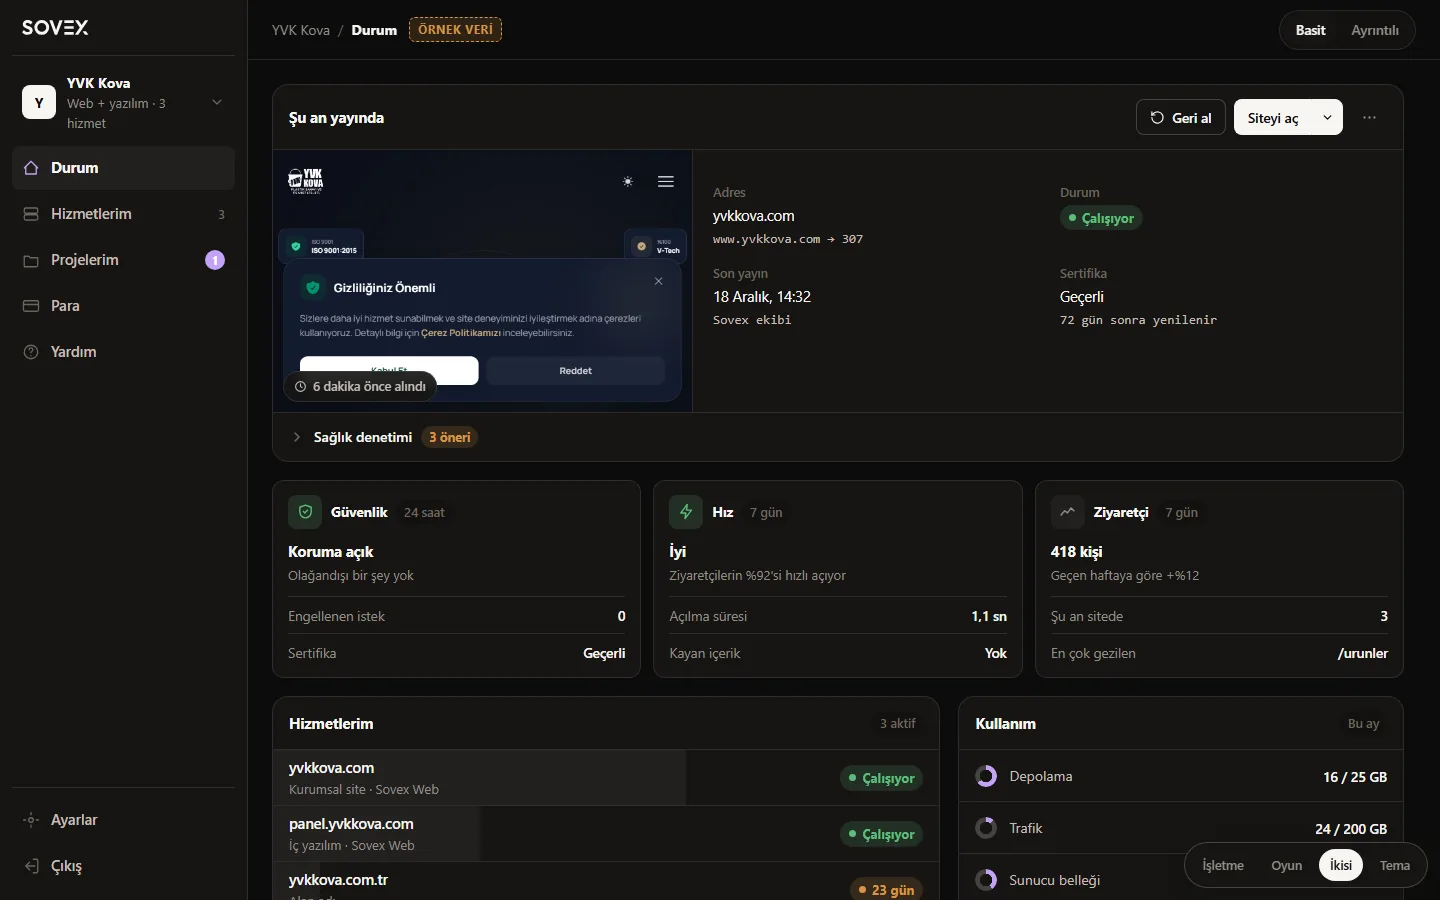Click the 3 öneri badge
The image size is (1440, 900).
click(450, 437)
